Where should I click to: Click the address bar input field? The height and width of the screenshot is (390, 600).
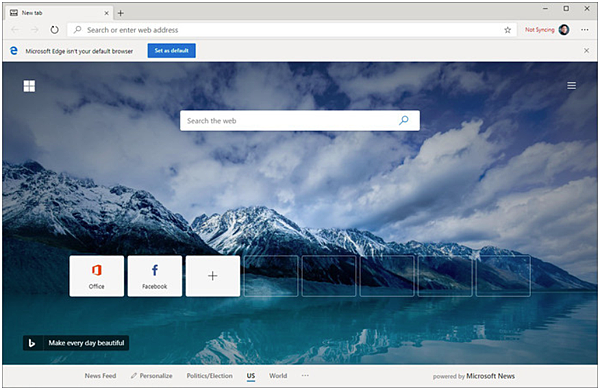(292, 30)
